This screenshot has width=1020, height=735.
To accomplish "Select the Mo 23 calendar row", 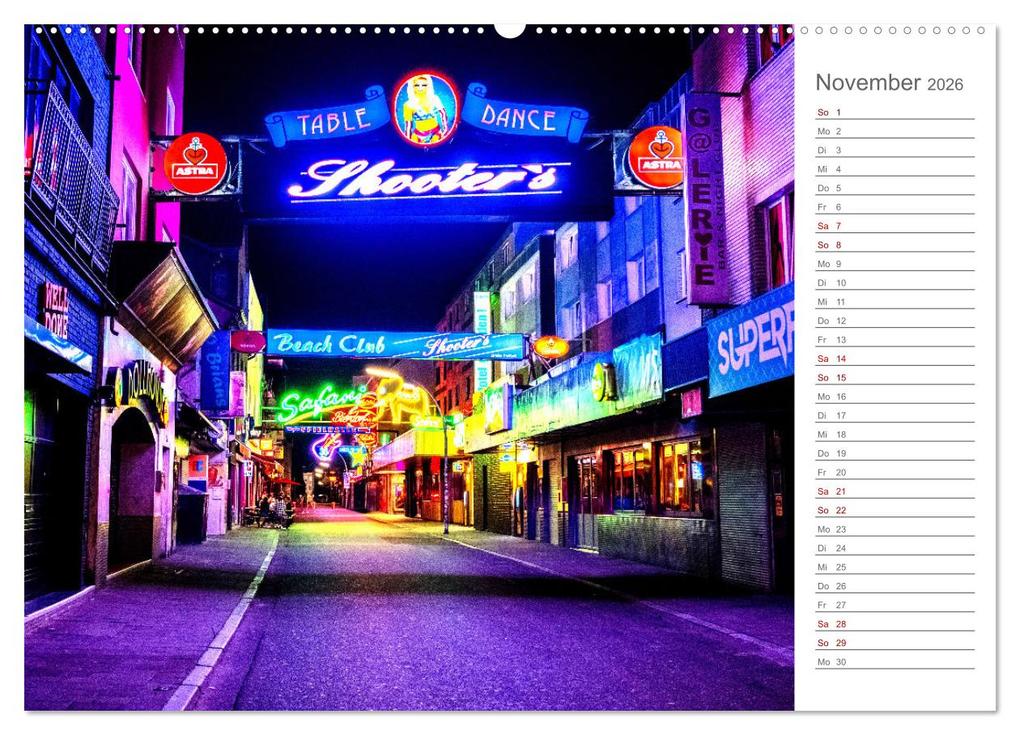I will click(894, 528).
